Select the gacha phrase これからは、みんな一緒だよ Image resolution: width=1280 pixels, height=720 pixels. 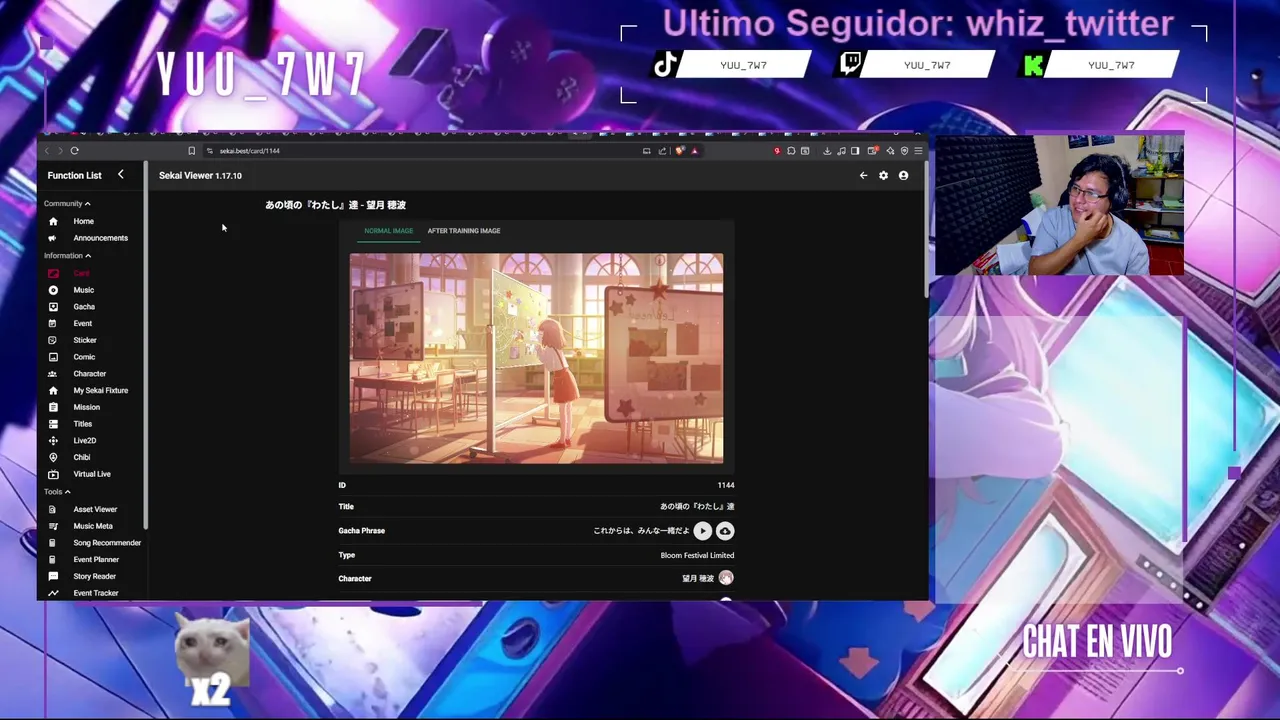641,531
